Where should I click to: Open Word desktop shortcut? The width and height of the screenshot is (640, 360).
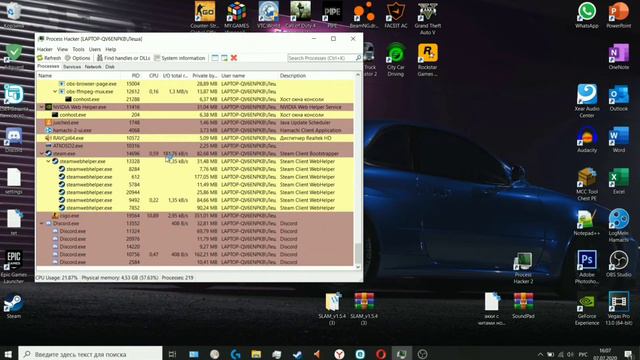coord(618,140)
